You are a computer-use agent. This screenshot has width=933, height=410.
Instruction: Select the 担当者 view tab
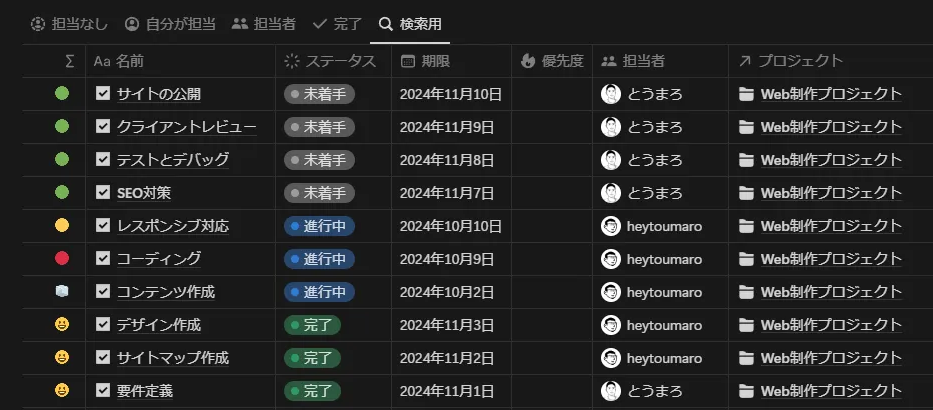(x=264, y=24)
